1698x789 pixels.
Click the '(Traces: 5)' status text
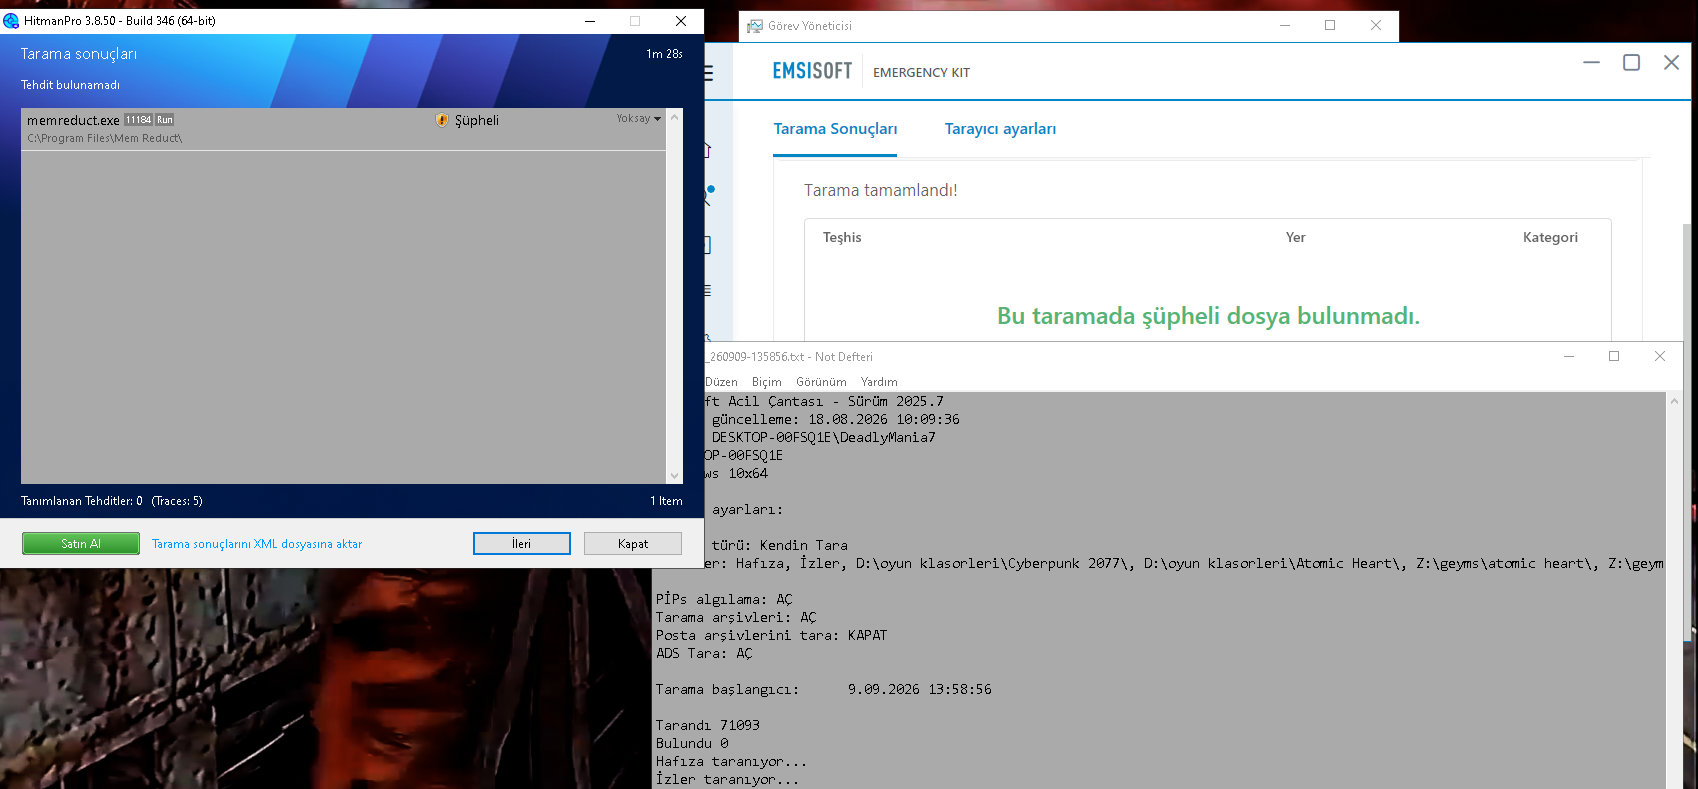pos(177,501)
